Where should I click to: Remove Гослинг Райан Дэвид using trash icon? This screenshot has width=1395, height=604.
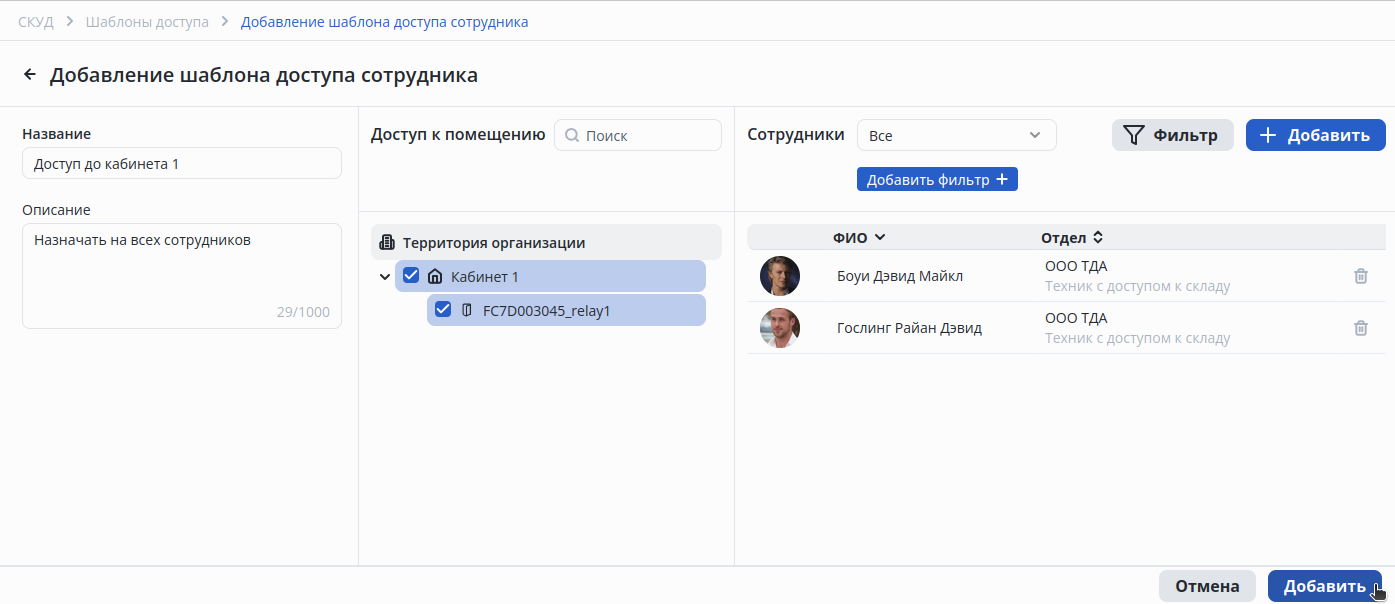point(1360,328)
